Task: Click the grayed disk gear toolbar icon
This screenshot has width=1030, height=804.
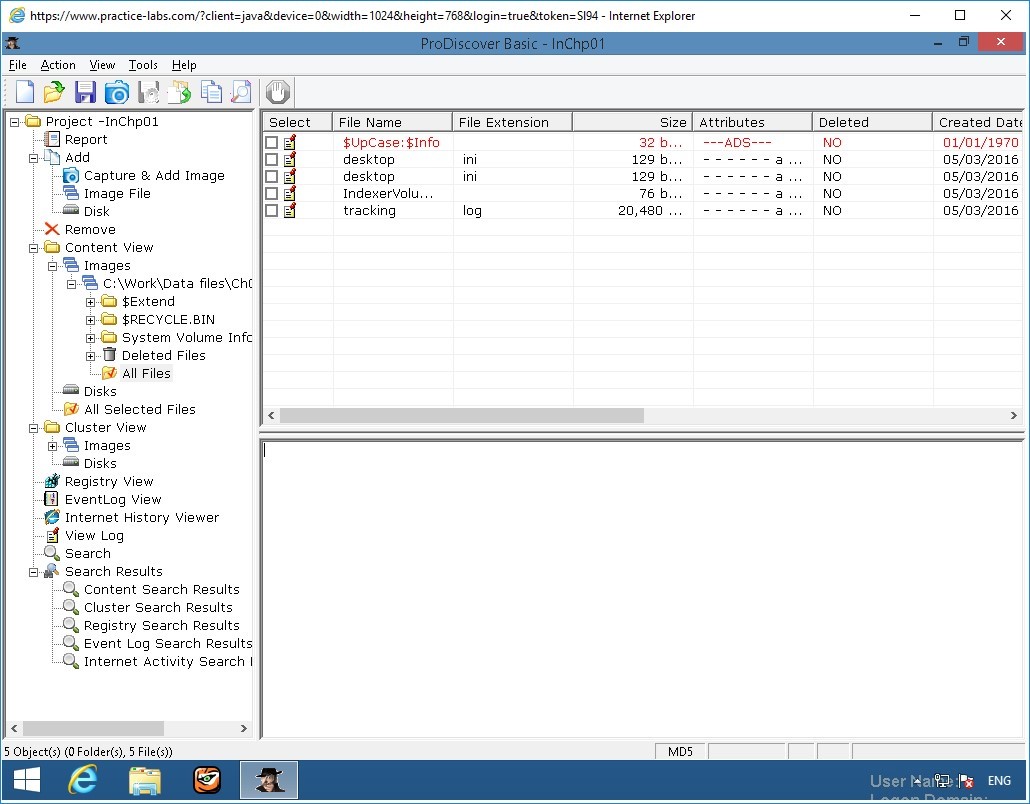Action: coord(149,92)
